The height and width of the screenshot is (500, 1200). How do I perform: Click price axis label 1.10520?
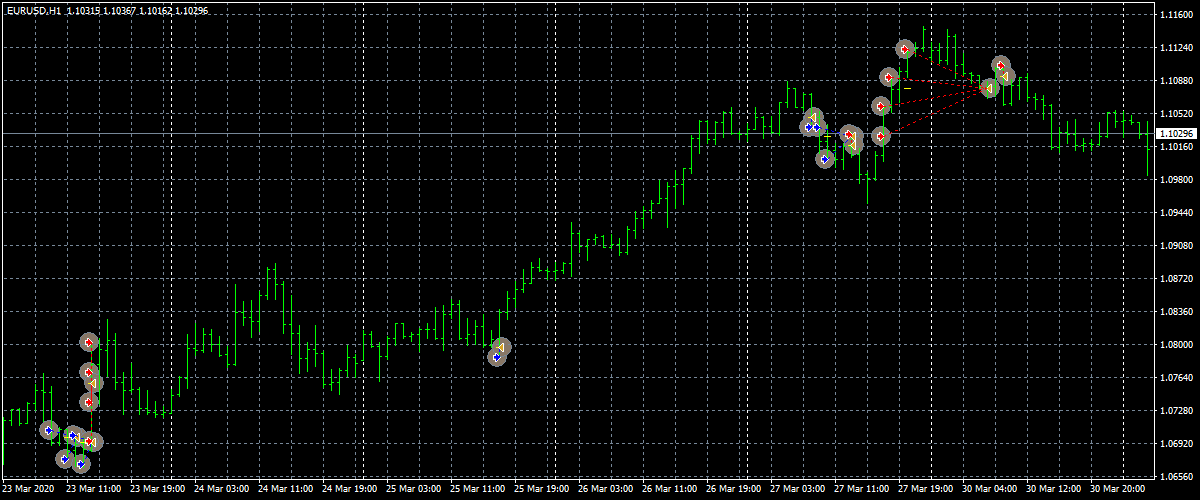click(x=1176, y=114)
